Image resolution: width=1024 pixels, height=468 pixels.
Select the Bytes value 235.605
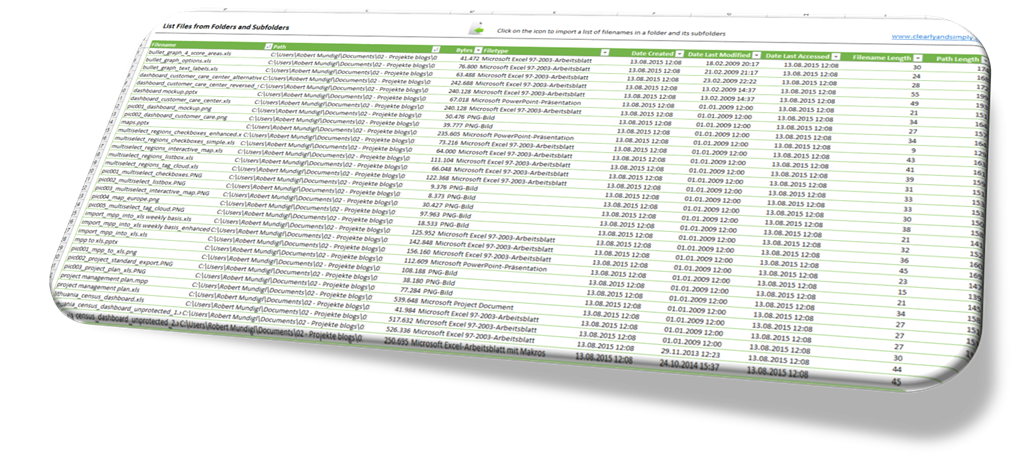coord(449,134)
